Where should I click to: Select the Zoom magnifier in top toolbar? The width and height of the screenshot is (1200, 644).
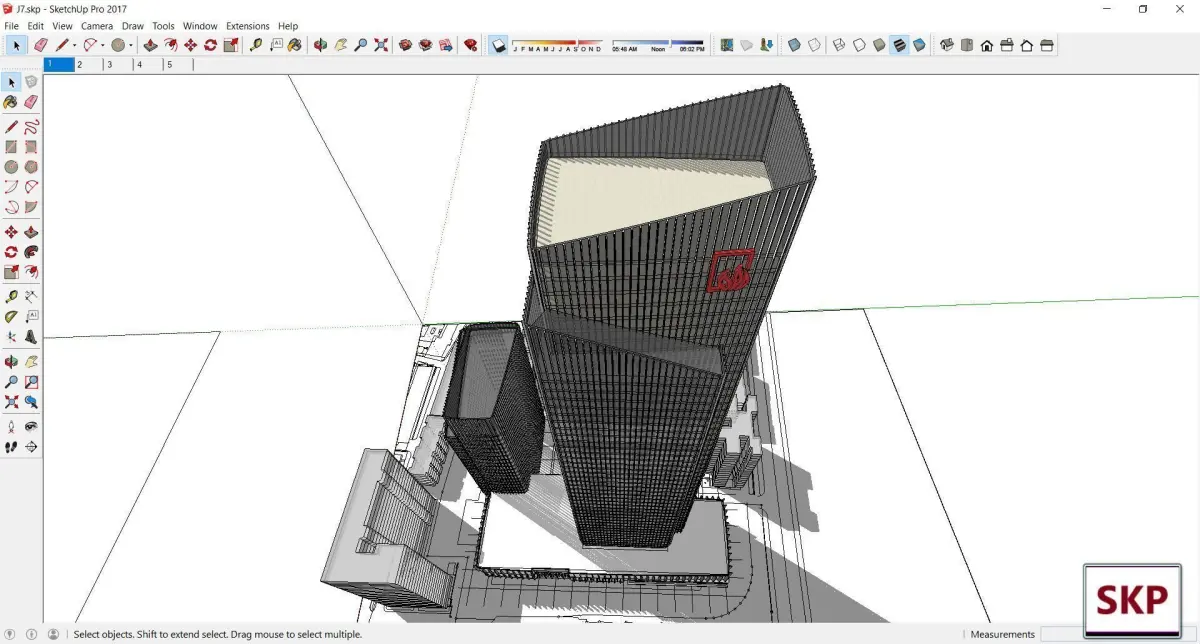pyautogui.click(x=361, y=45)
